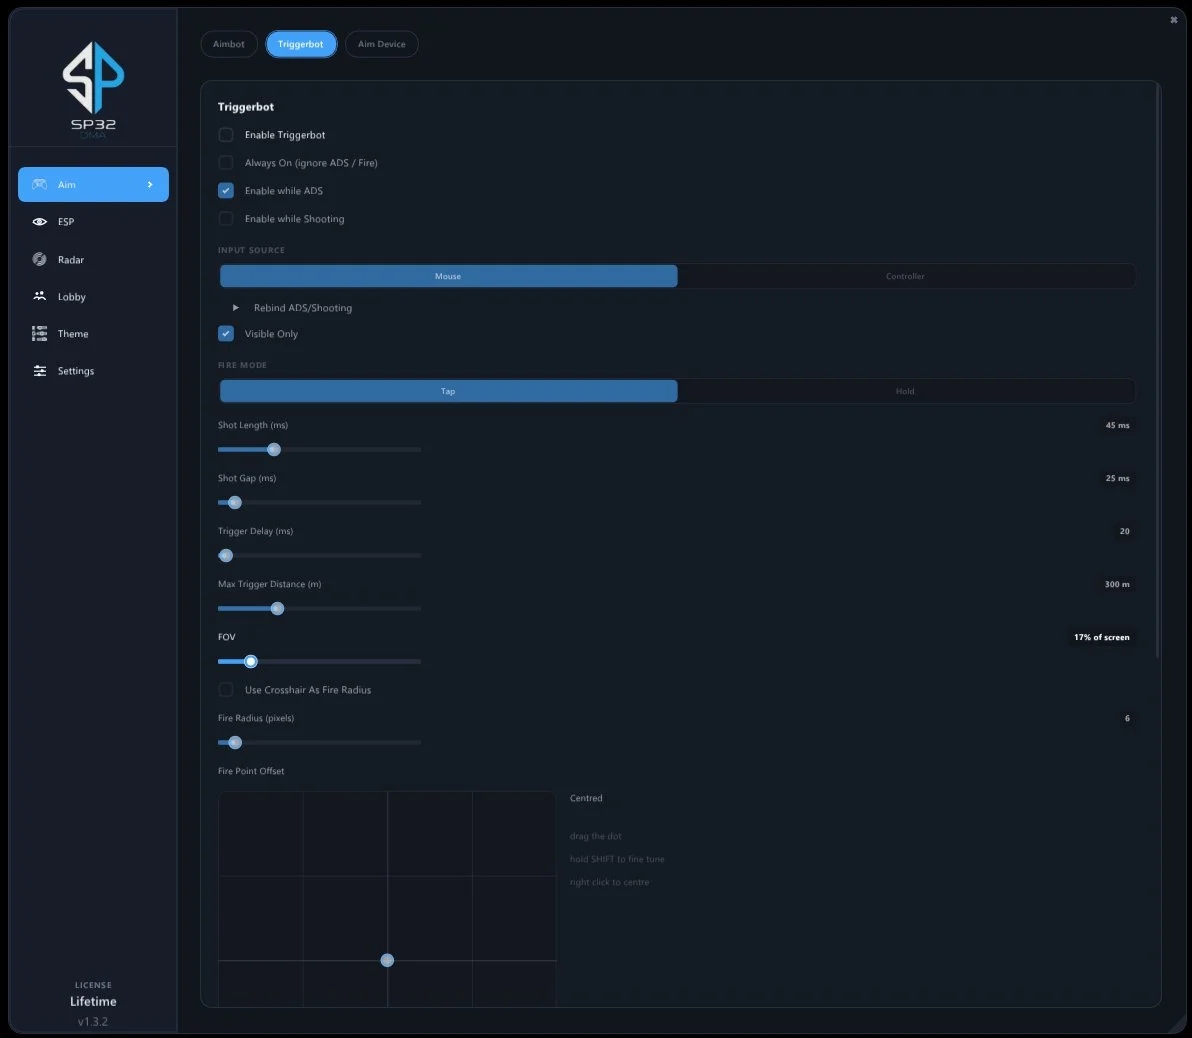Click the Aim controller icon in sidebar
1192x1038 pixels.
point(40,184)
